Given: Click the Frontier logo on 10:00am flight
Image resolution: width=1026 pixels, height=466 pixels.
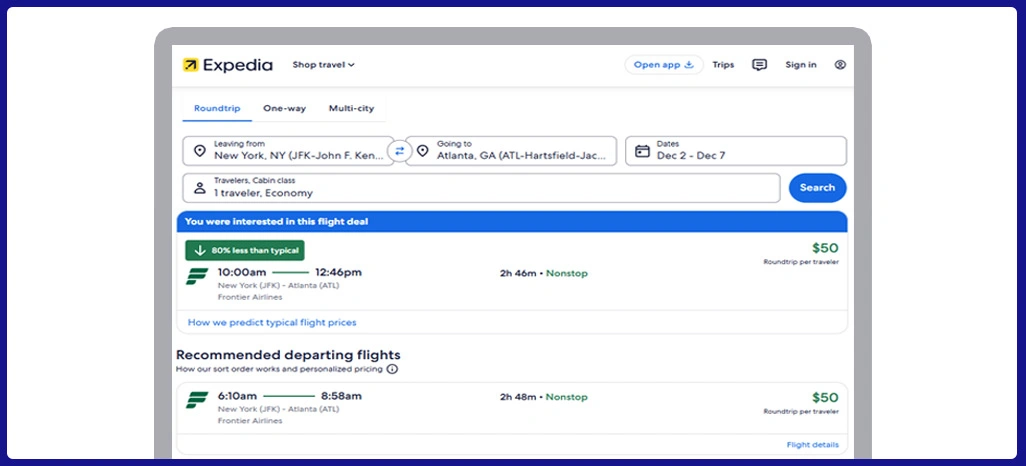Looking at the screenshot, I should click(197, 276).
